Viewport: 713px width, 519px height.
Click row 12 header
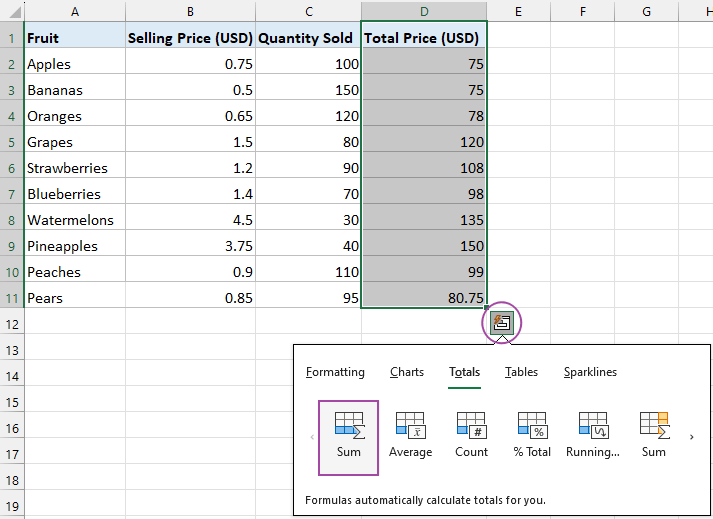[11, 324]
